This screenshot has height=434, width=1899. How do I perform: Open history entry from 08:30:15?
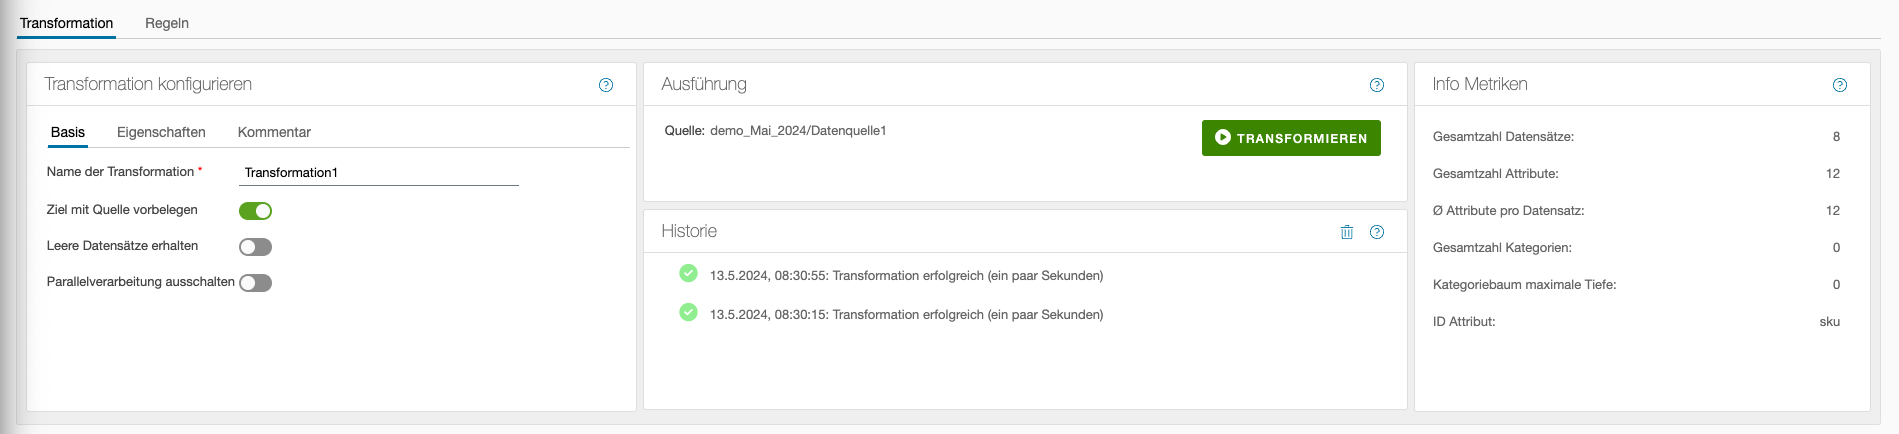(906, 315)
